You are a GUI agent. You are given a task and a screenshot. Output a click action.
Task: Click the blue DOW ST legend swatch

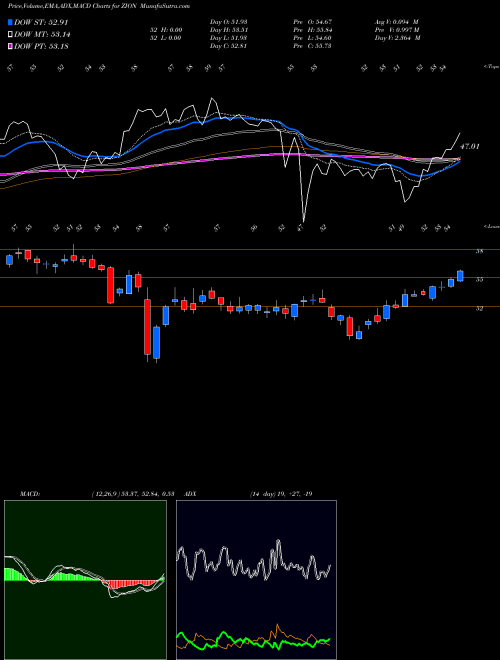pos(11,22)
